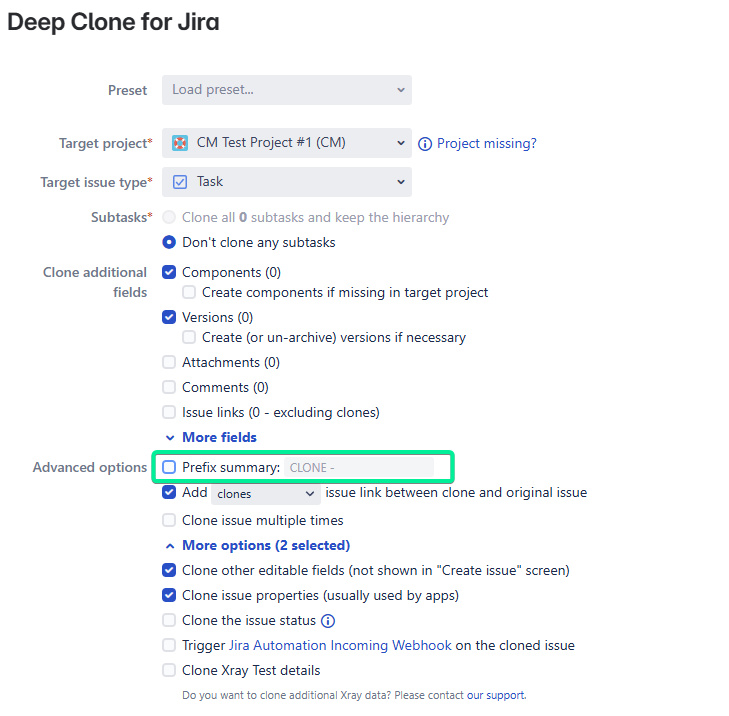
Task: Open the Load preset dropdown
Action: pyautogui.click(x=286, y=90)
